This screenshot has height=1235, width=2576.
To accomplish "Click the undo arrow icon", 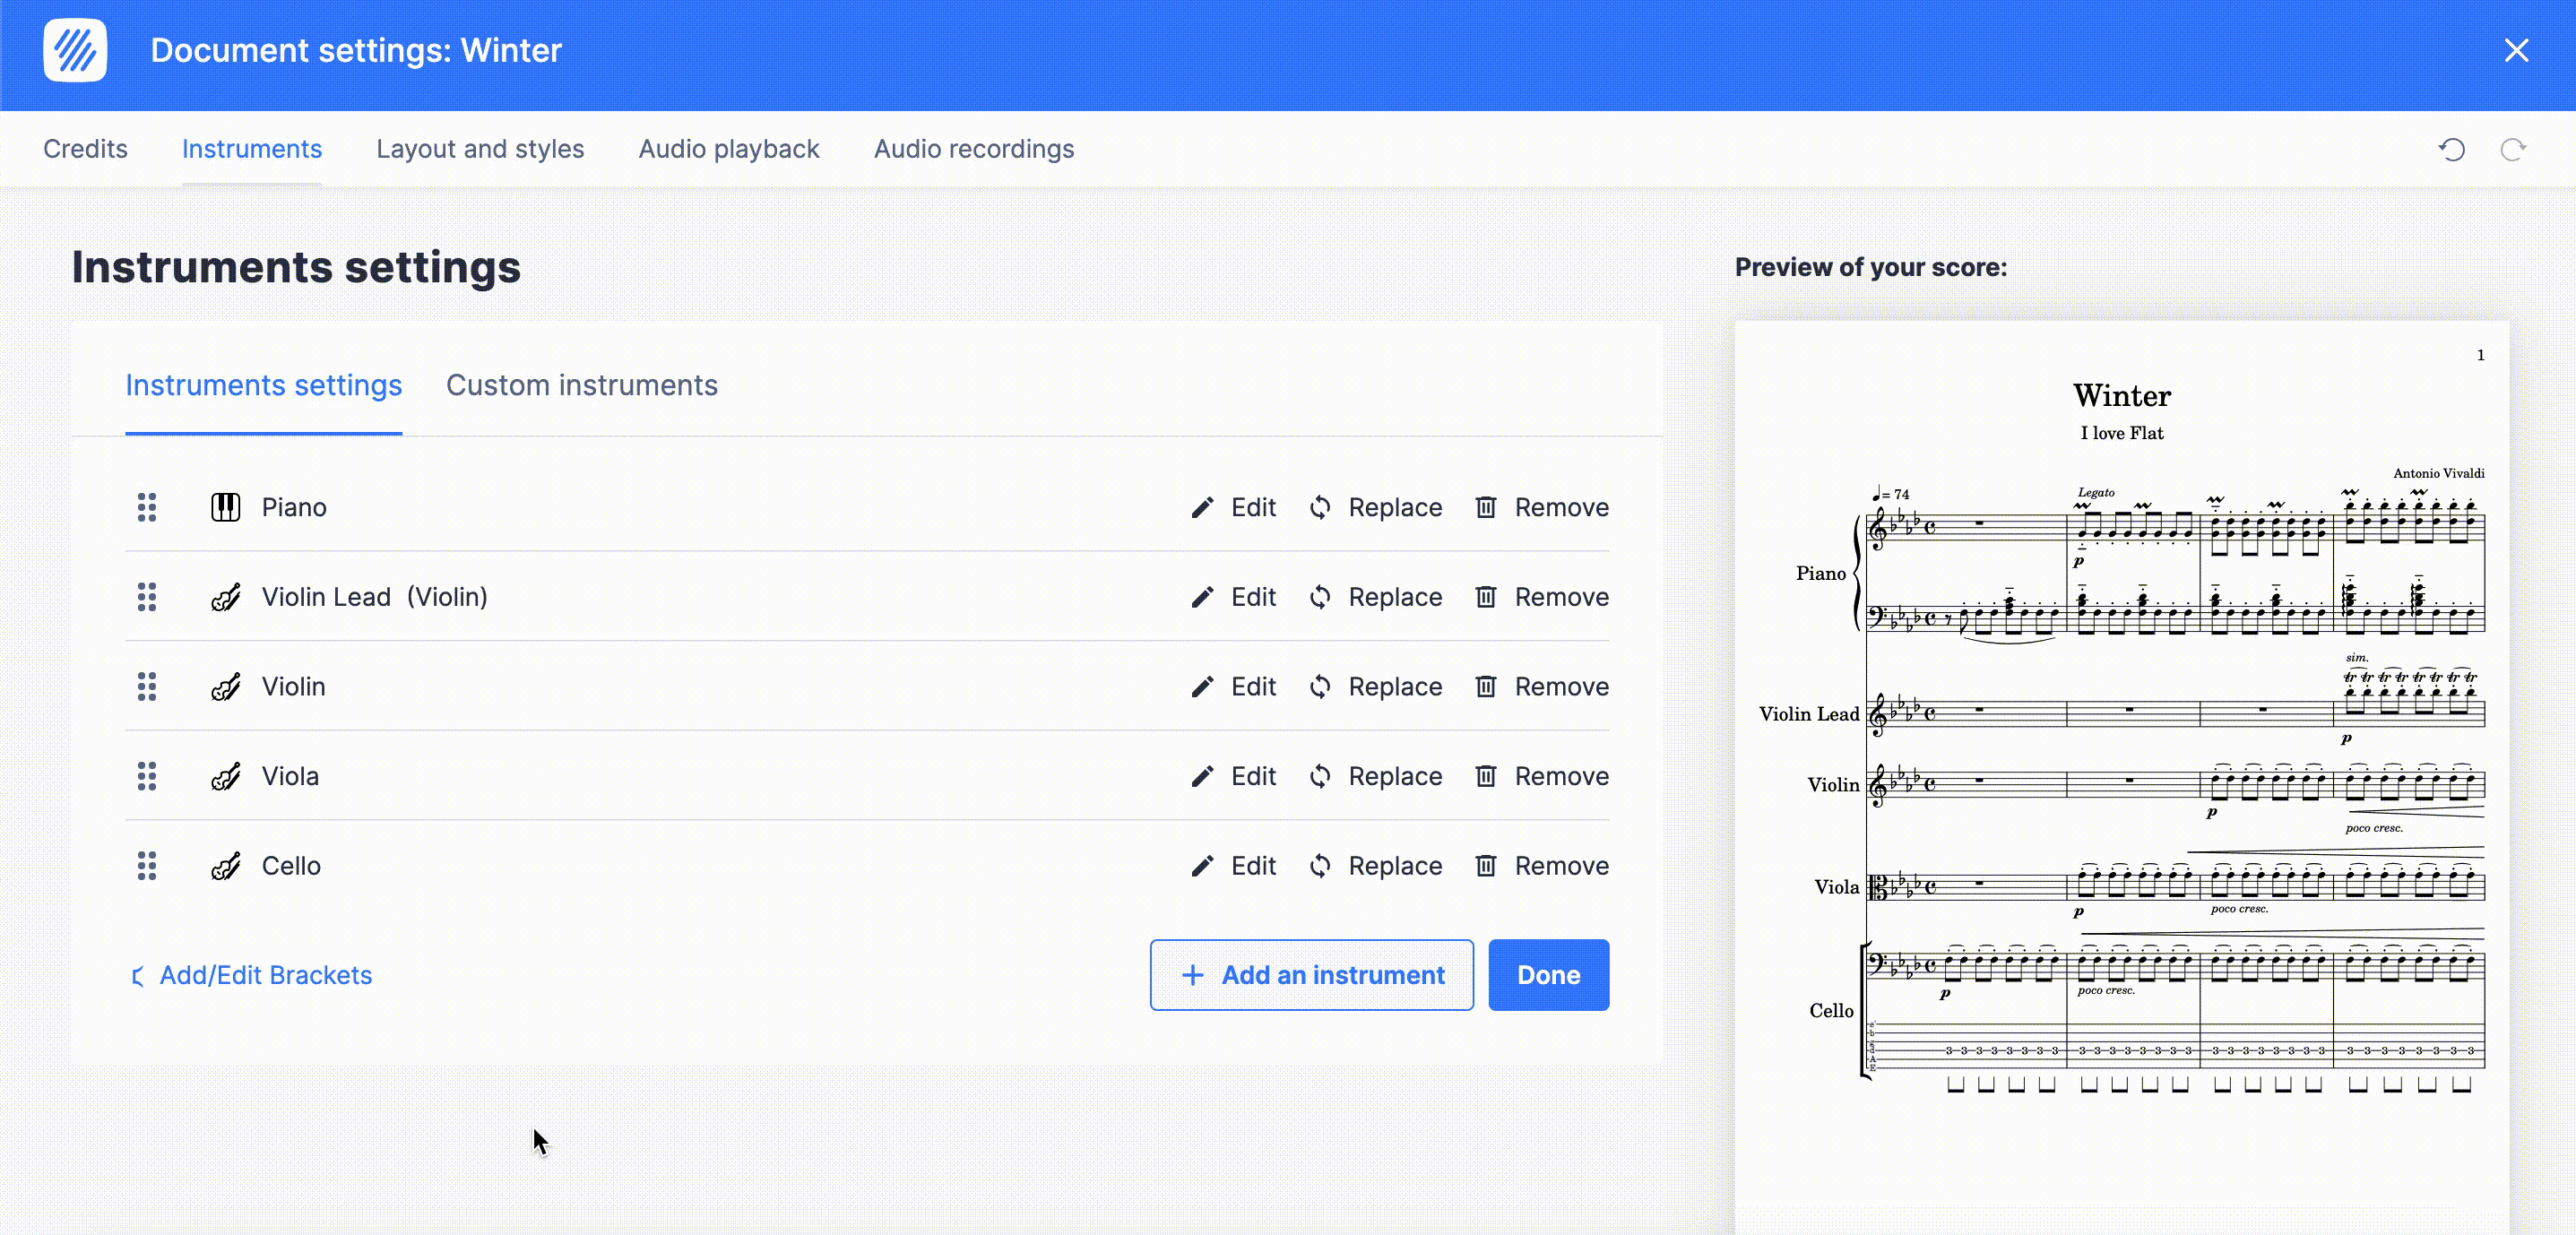I will (x=2451, y=150).
